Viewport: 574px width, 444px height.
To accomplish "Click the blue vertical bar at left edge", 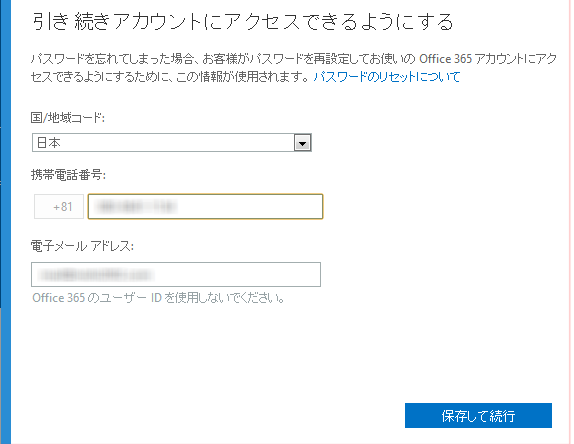I will coord(5,222).
